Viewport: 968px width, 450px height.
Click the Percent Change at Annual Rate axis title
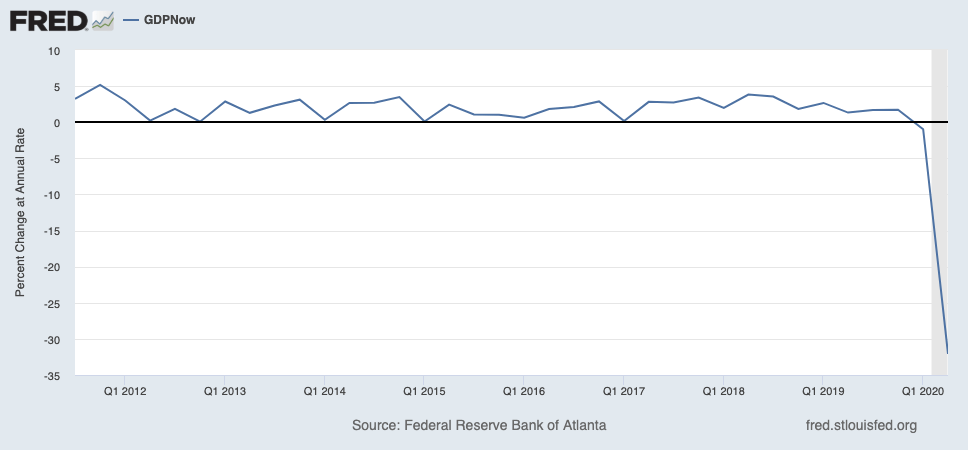point(19,212)
